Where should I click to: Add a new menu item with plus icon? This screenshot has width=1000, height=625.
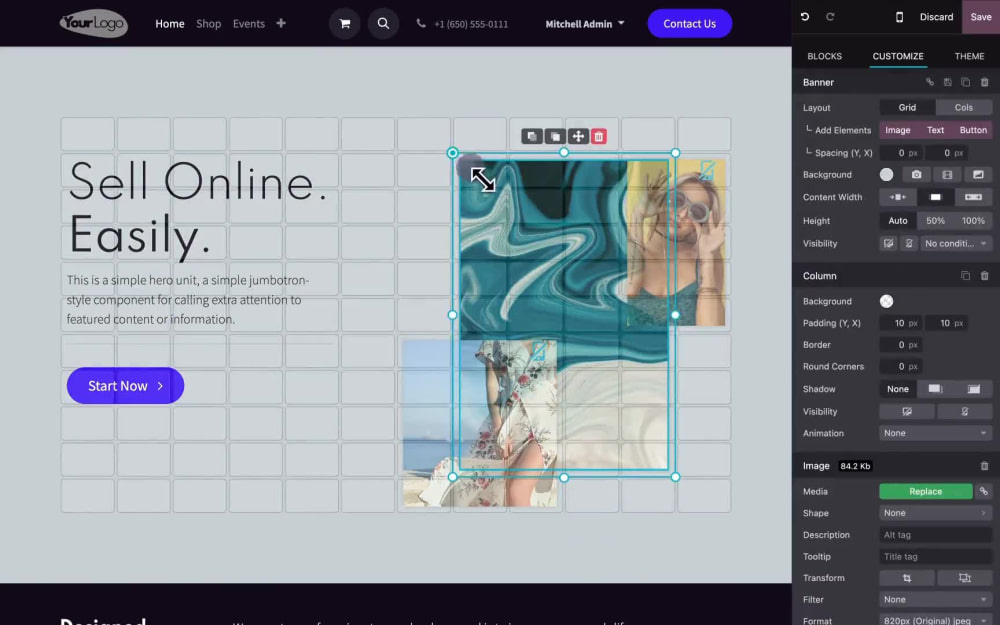pos(281,24)
